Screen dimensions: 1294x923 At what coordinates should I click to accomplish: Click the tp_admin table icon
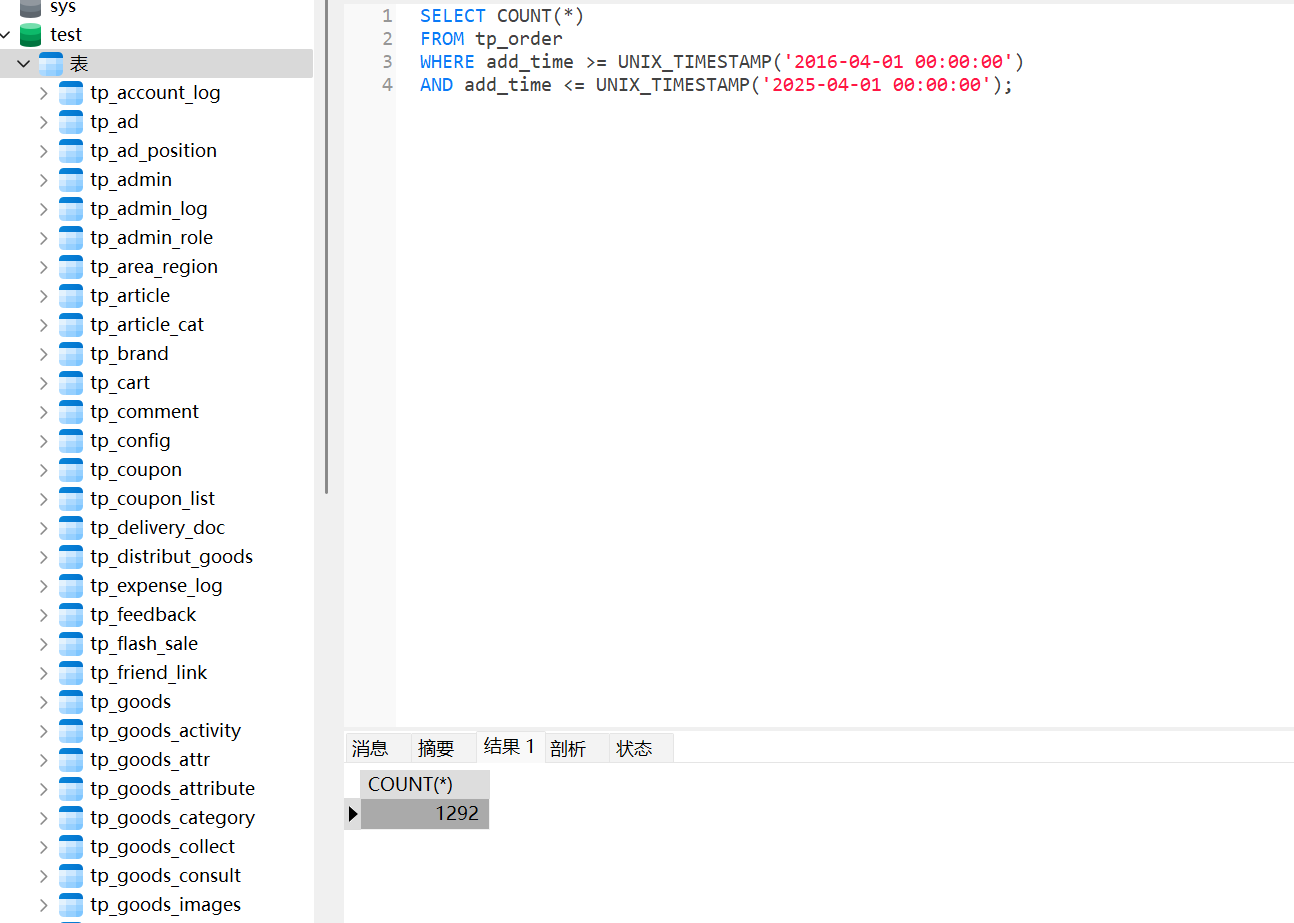tap(71, 180)
